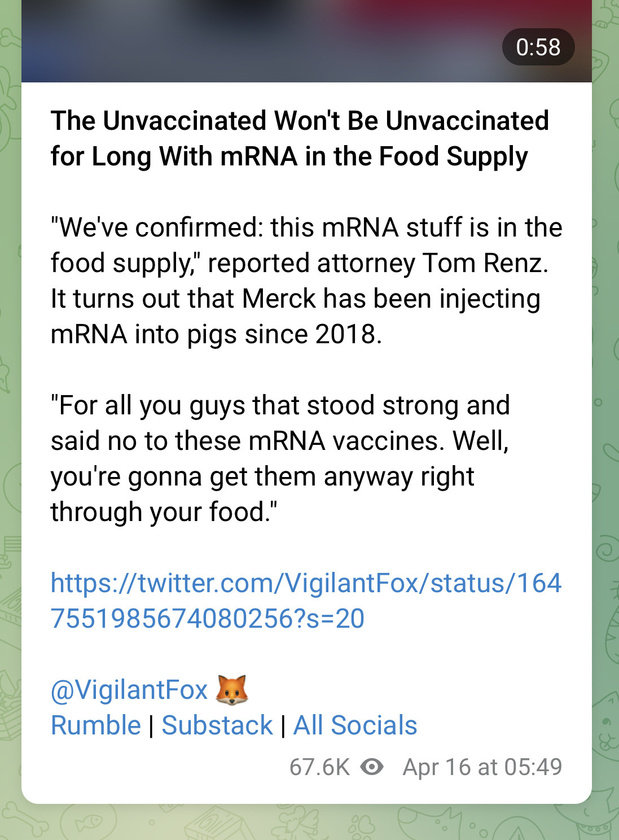The height and width of the screenshot is (840, 619).
Task: Tap the bone doodle on the chat wallpaper
Action: point(24,821)
